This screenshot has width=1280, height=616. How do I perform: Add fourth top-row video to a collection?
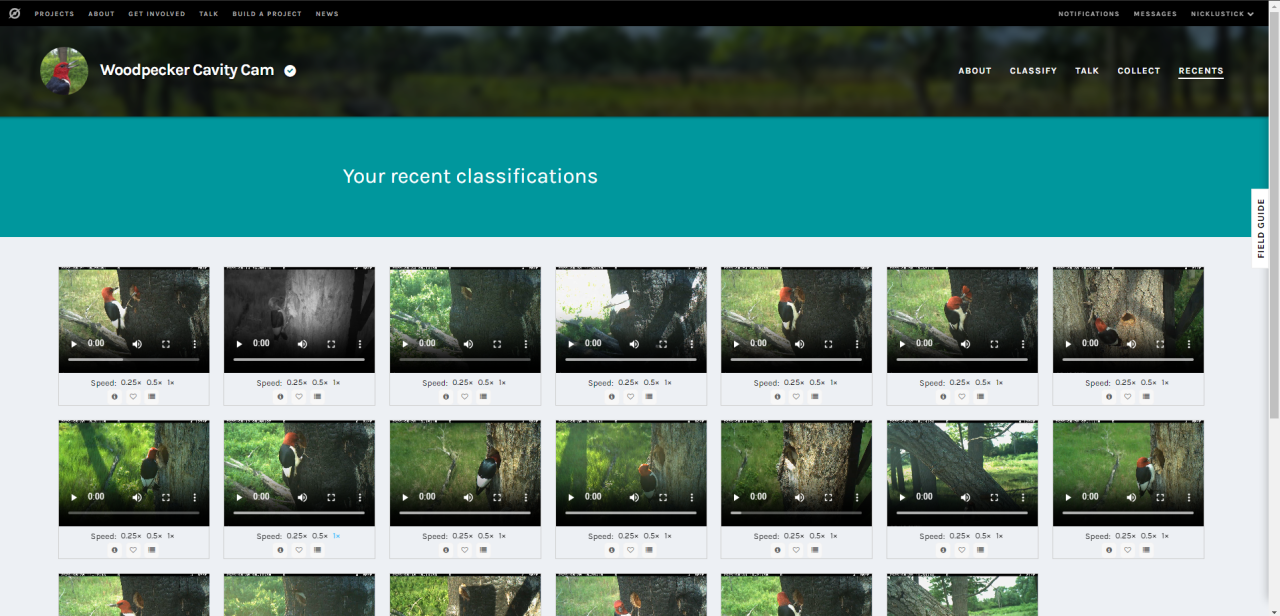(650, 396)
